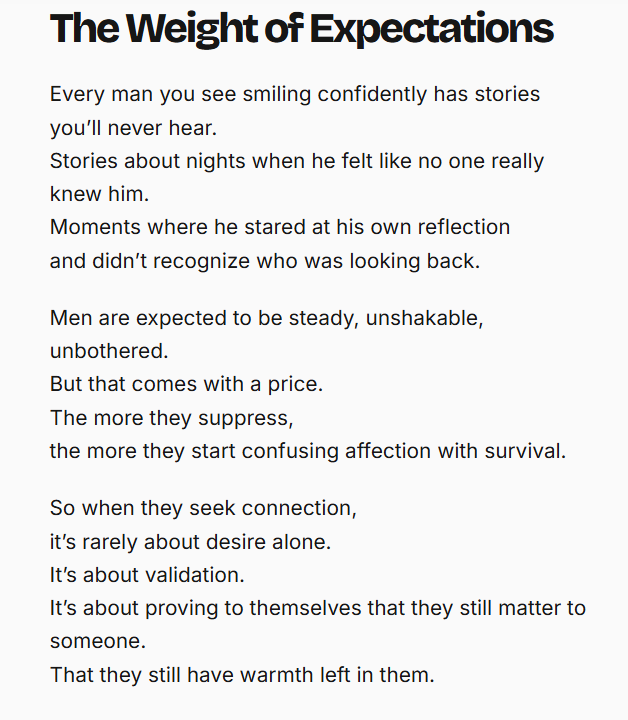Click the line "So when they seek connection,"
This screenshot has height=720, width=628.
tap(203, 508)
